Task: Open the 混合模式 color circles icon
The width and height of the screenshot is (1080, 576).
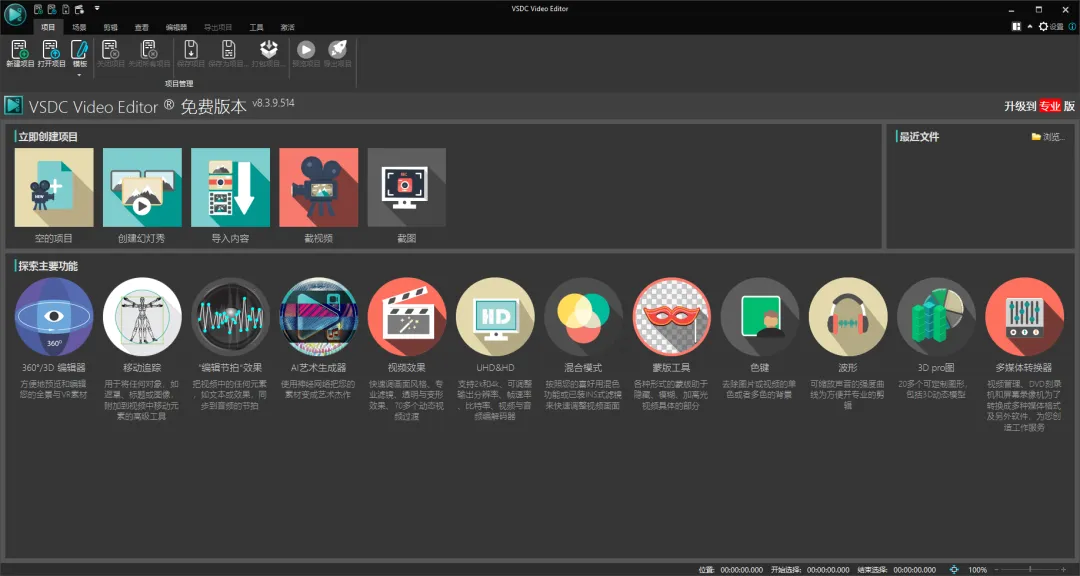Action: coord(583,317)
